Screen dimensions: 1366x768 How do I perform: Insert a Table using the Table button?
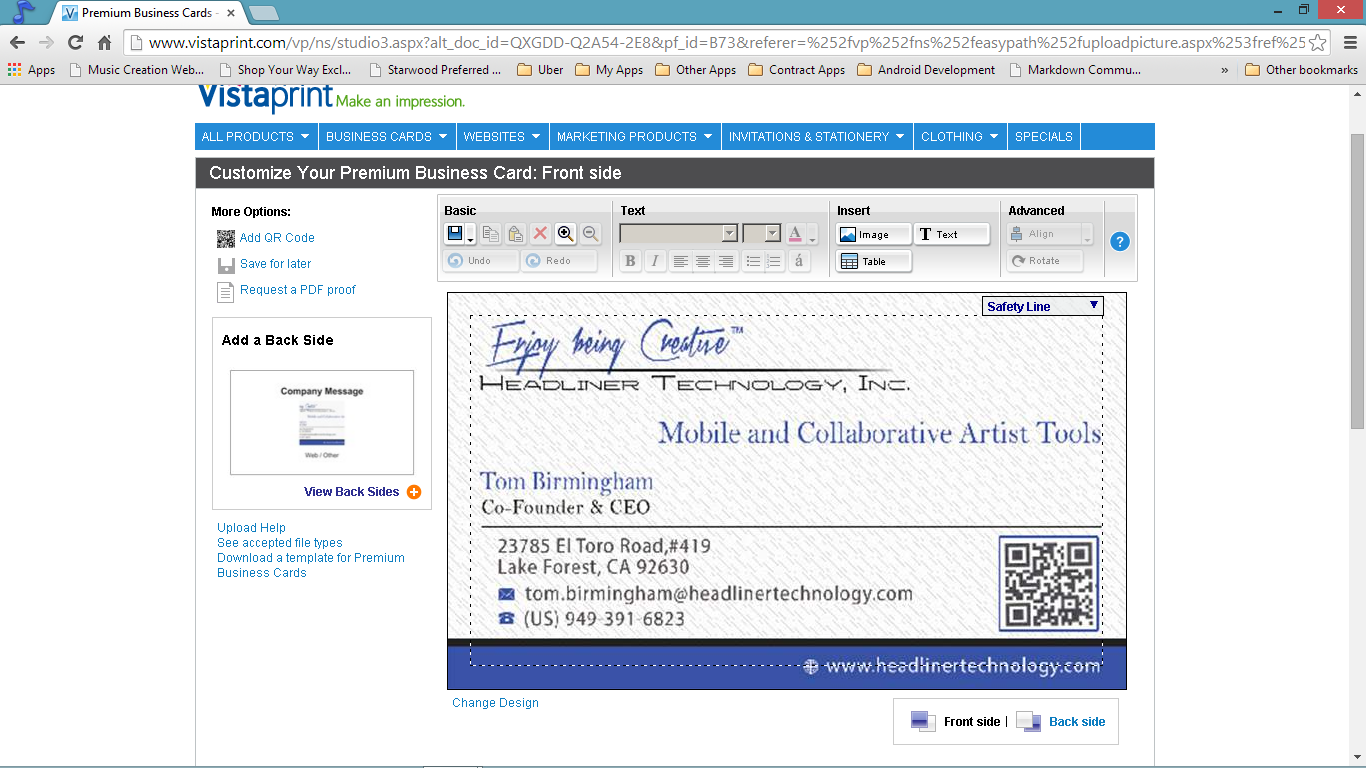point(873,261)
